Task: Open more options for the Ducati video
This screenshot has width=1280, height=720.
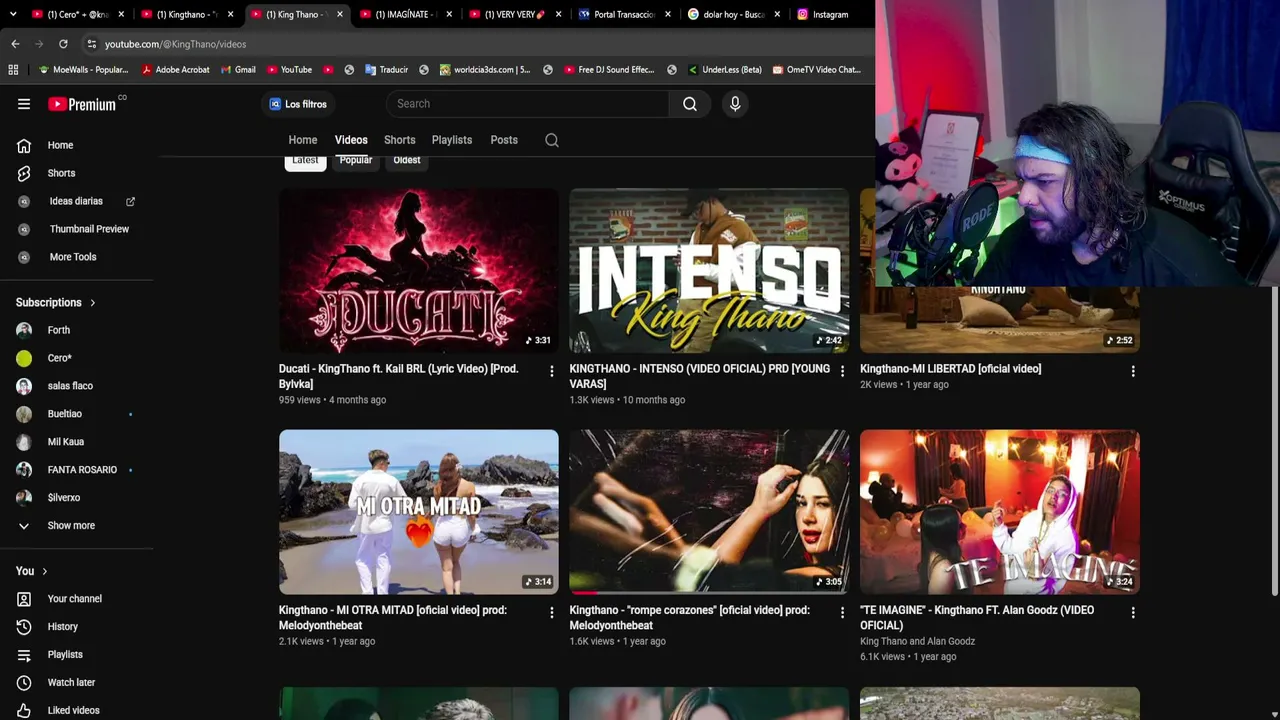Action: (x=551, y=371)
